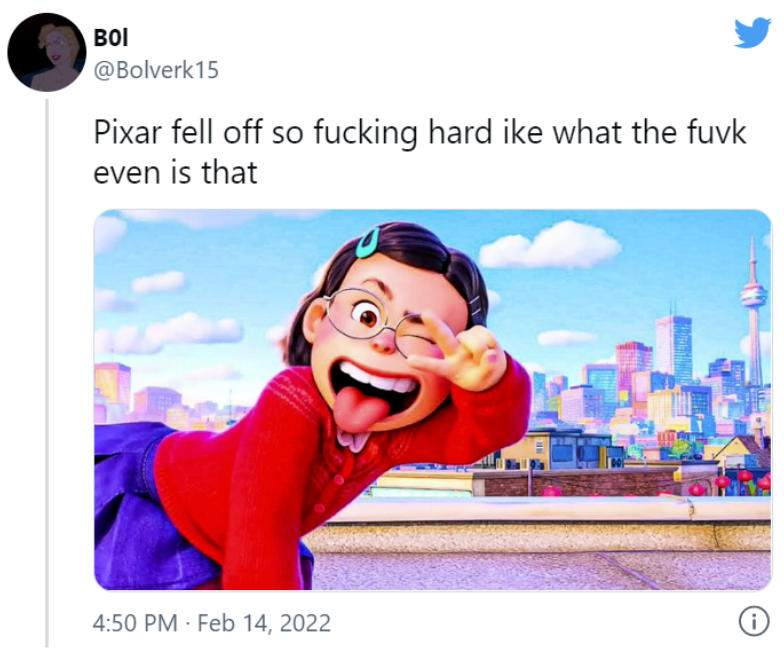Viewport: 784px width, 648px height.
Task: Open the embedded cartoon image
Action: (x=433, y=400)
